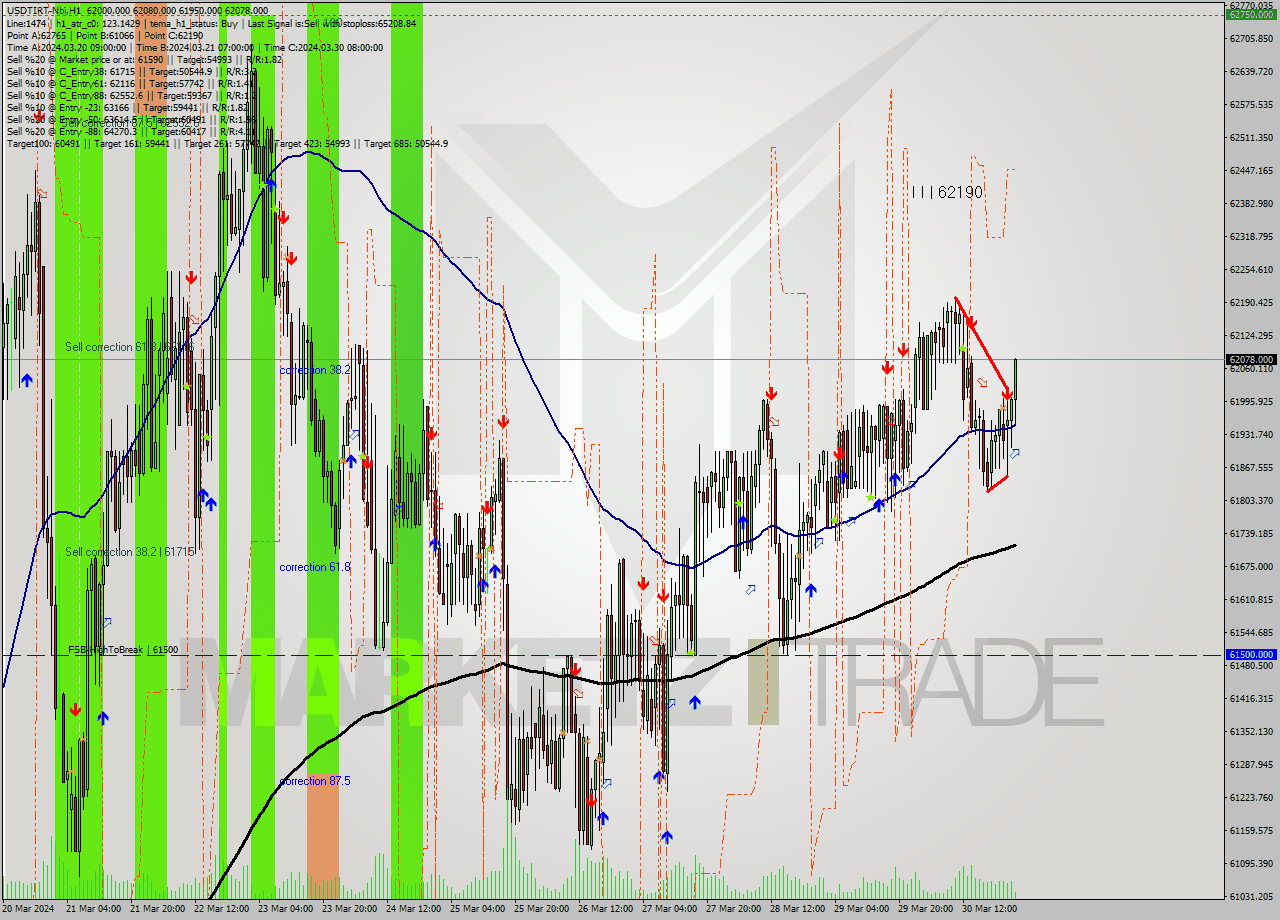The image size is (1280, 920).
Task: Click the 61031.205 value on price axis
Action: tap(1251, 896)
